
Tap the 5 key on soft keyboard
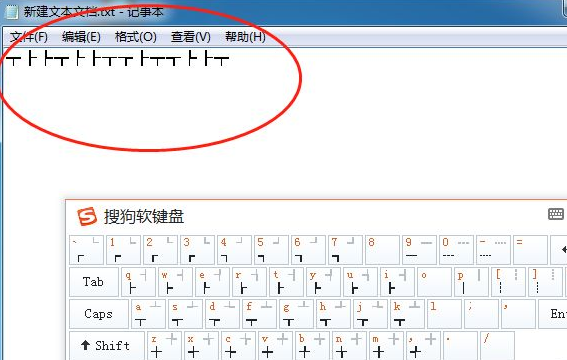point(271,250)
